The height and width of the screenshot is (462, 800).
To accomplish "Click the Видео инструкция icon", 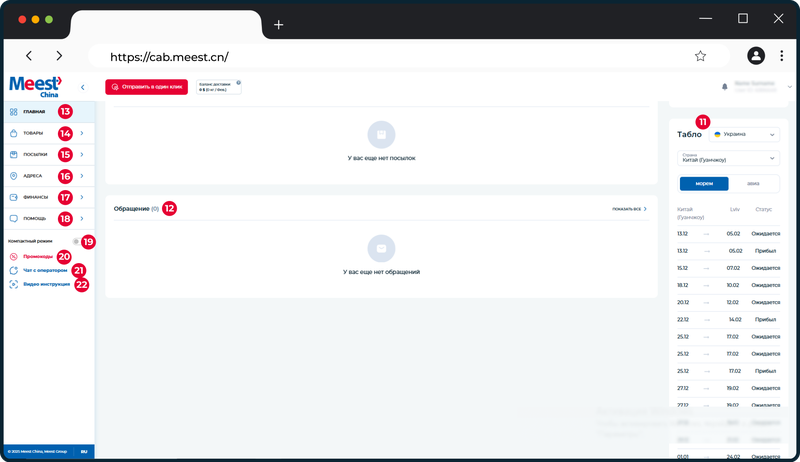I will pos(14,285).
